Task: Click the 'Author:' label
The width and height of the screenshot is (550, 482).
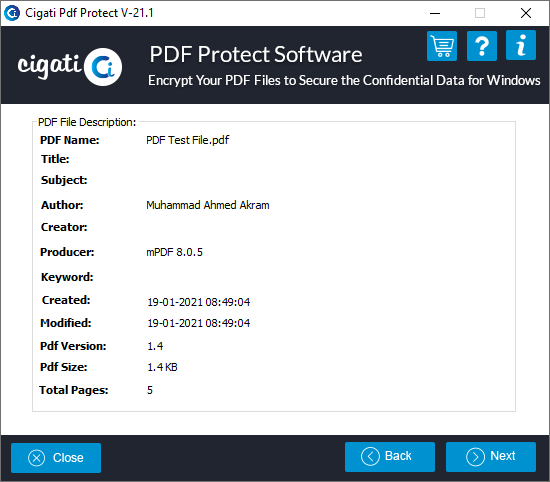Action: coord(62,205)
